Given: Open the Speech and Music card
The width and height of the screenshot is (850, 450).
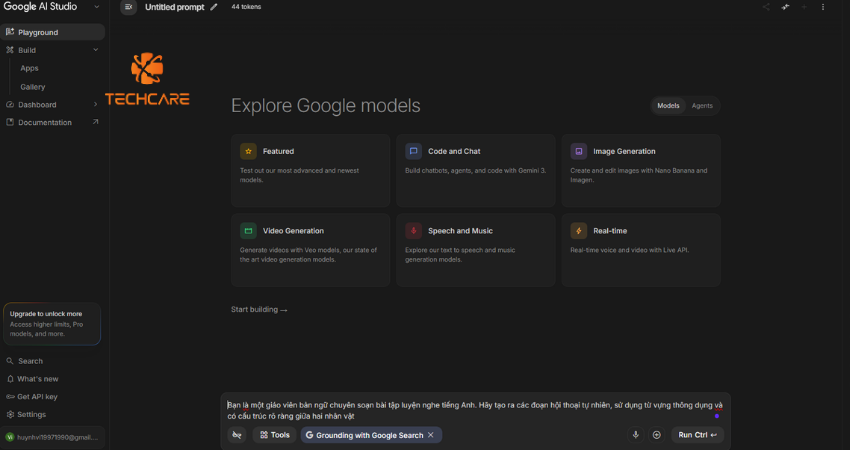Looking at the screenshot, I should 475,250.
